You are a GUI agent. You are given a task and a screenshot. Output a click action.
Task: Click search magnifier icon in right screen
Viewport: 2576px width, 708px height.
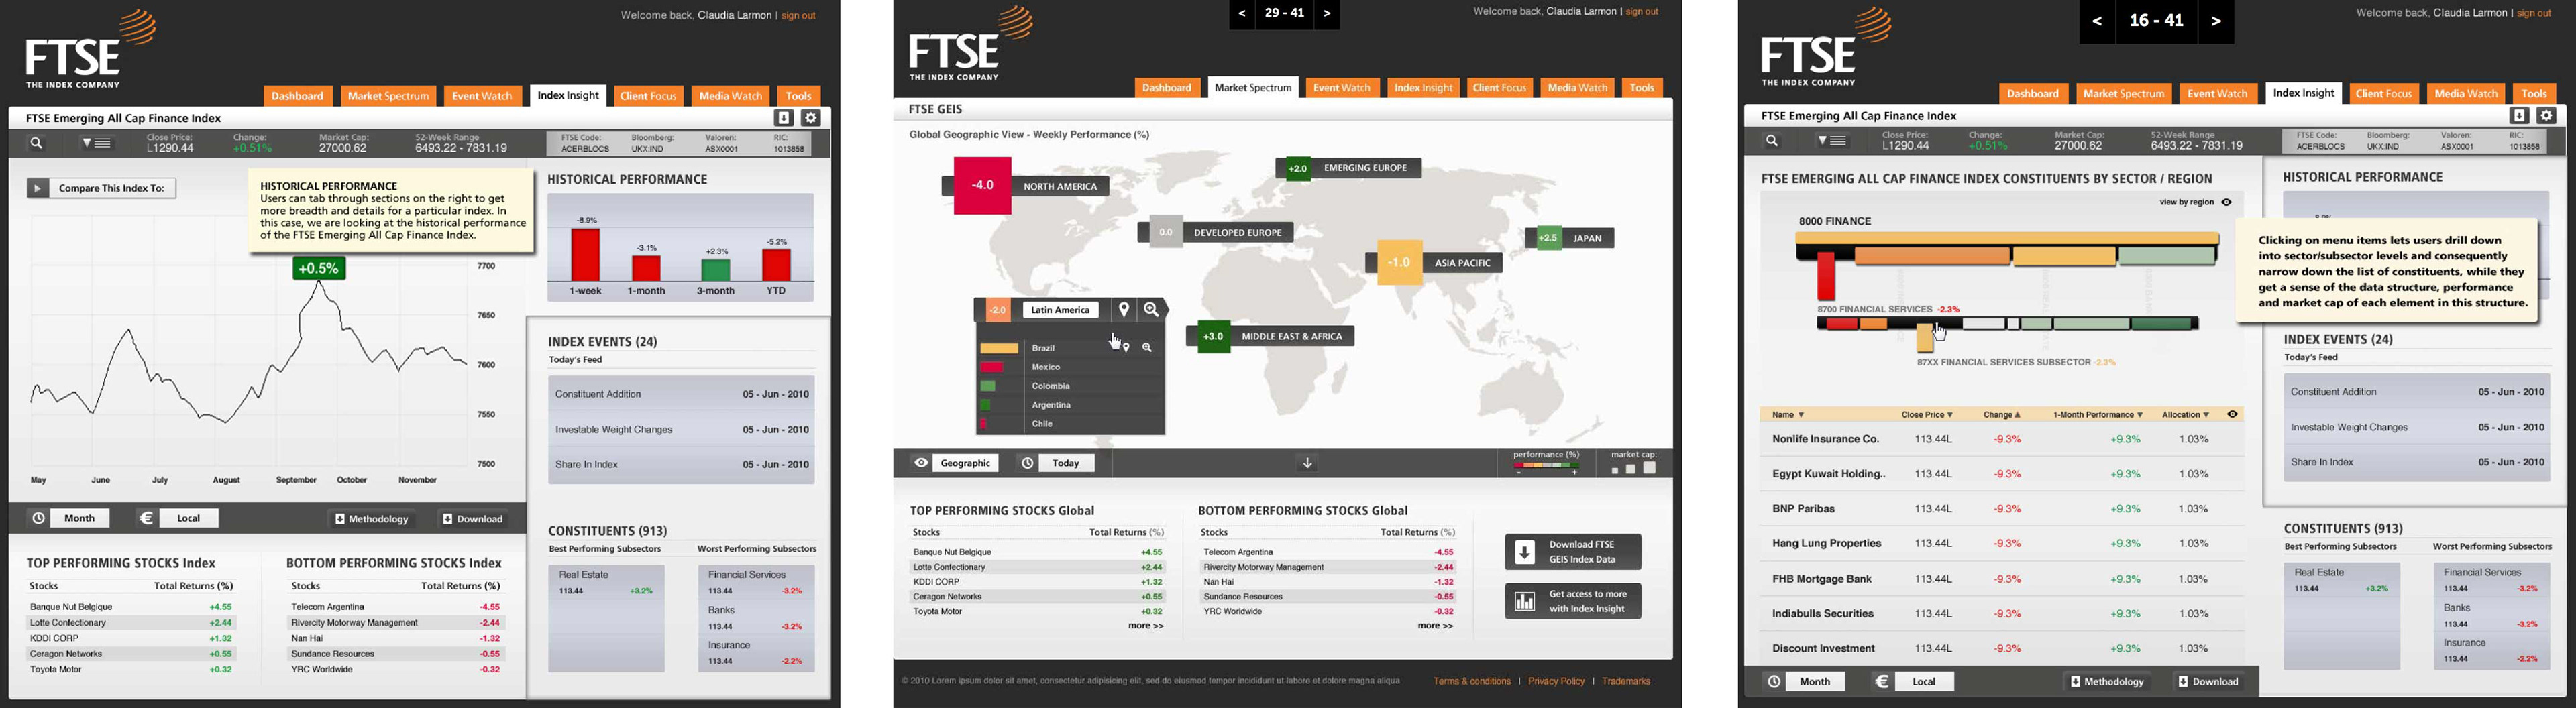point(1772,141)
